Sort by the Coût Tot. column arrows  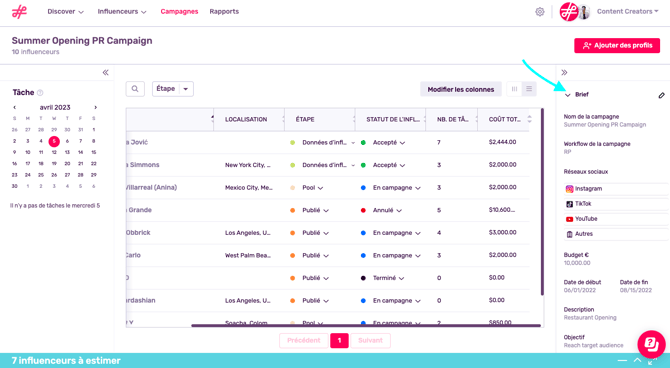(x=530, y=119)
